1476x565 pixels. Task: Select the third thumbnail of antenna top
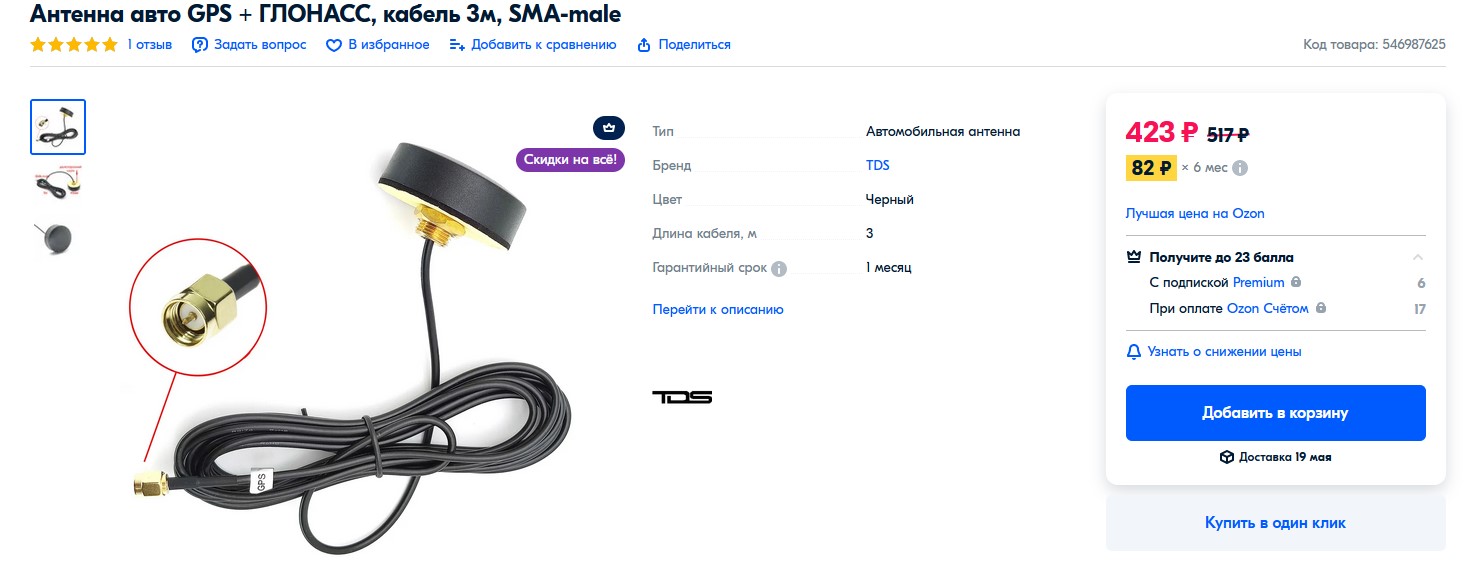pyautogui.click(x=58, y=238)
